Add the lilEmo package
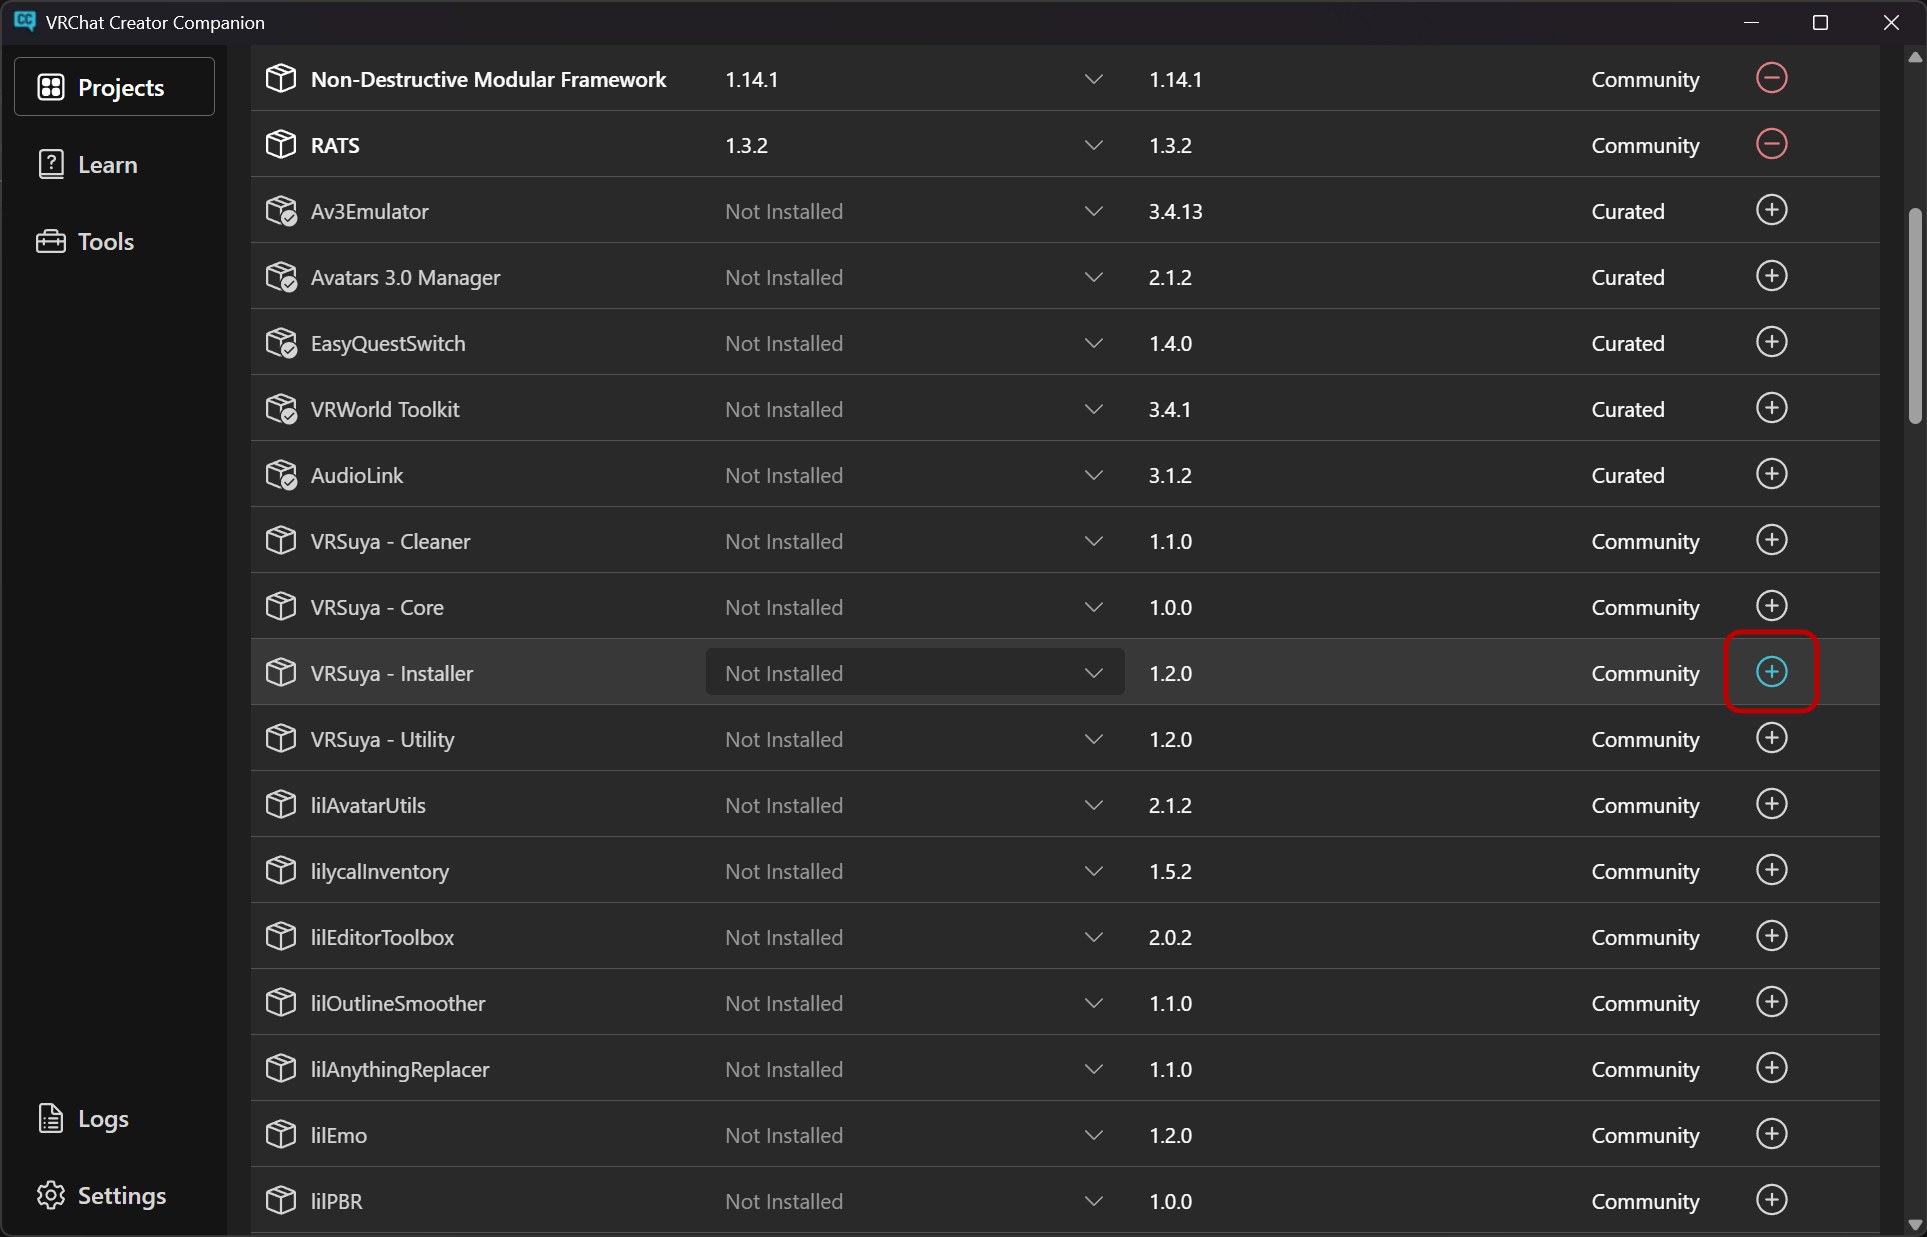 pos(1771,1134)
